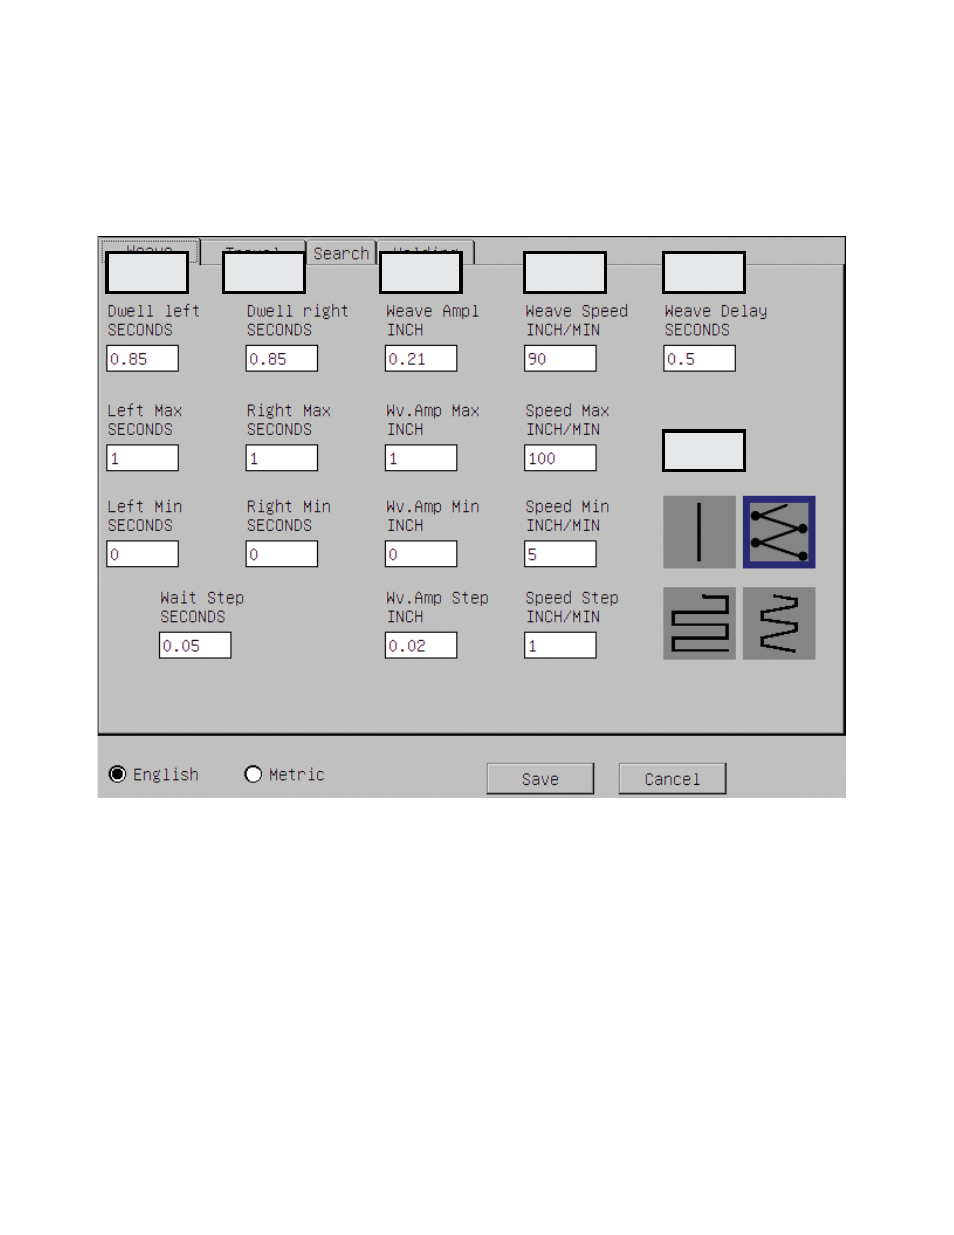Open the Search tab
The image size is (954, 1235).
click(341, 253)
